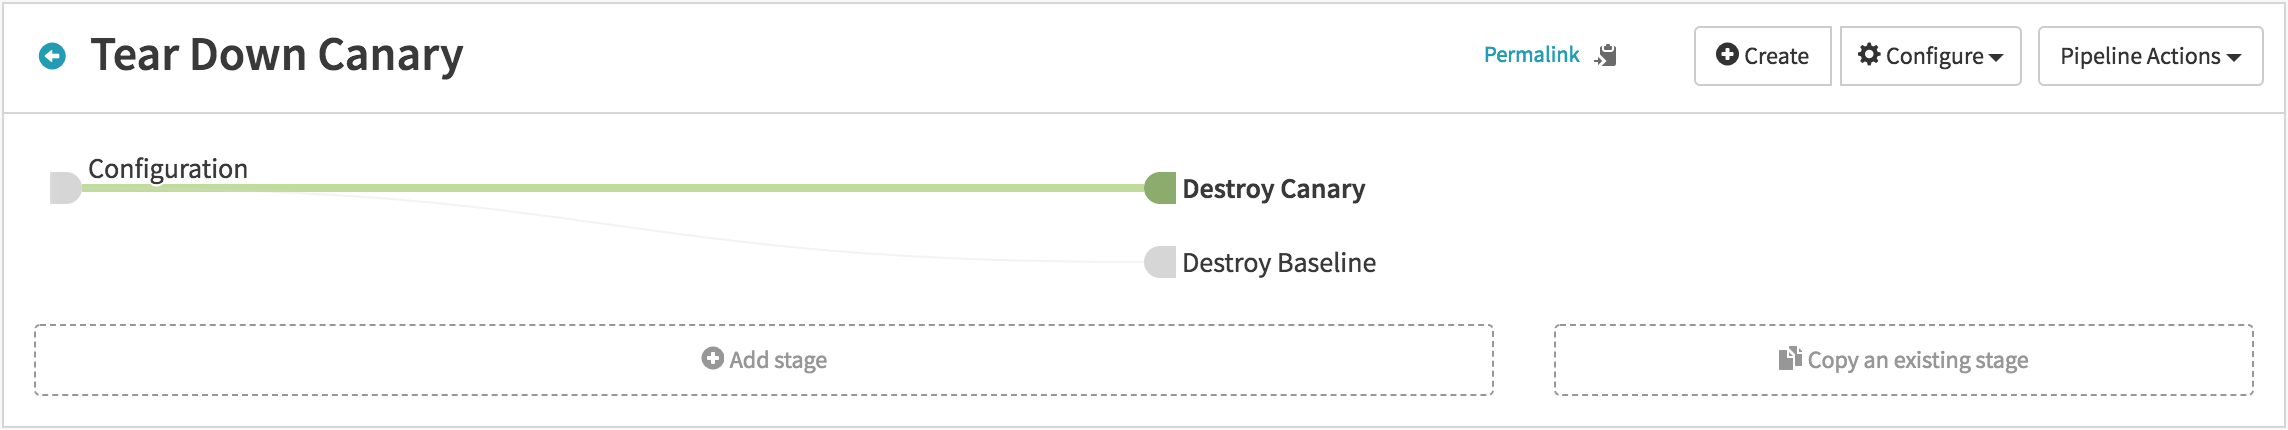Select the grey Destroy Baseline stage node

coord(1160,262)
